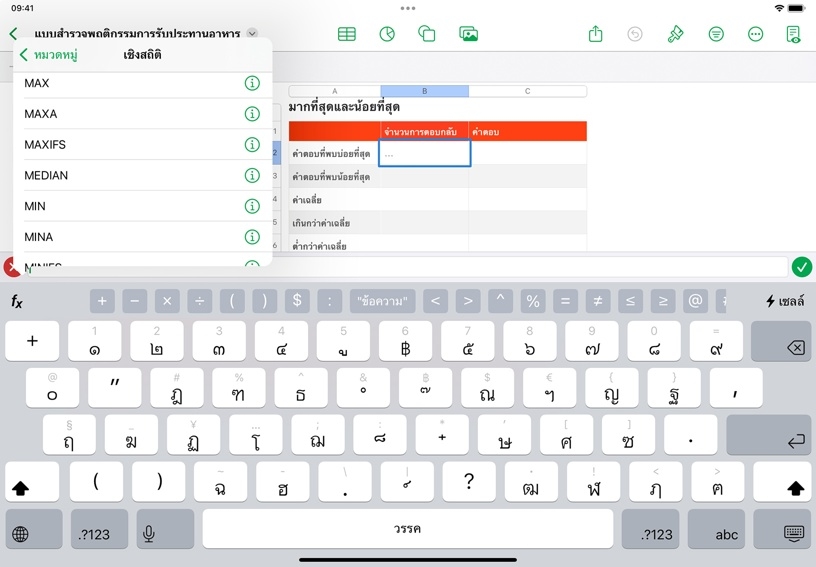
Task: Open the insert chart menu
Action: point(387,34)
